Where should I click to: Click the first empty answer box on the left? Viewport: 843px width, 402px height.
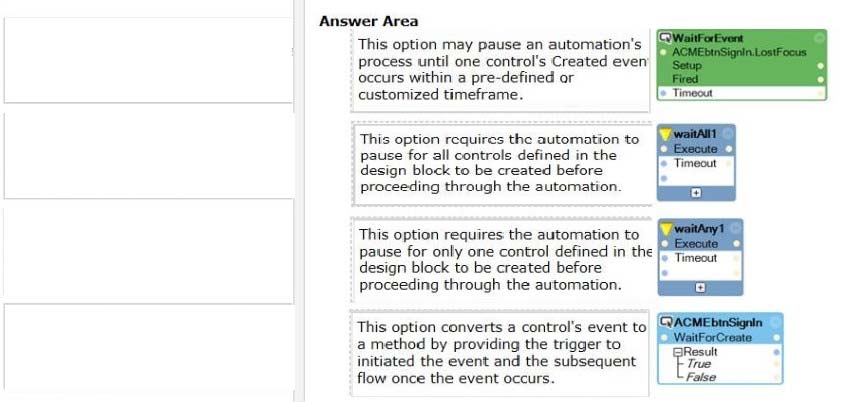pyautogui.click(x=148, y=60)
